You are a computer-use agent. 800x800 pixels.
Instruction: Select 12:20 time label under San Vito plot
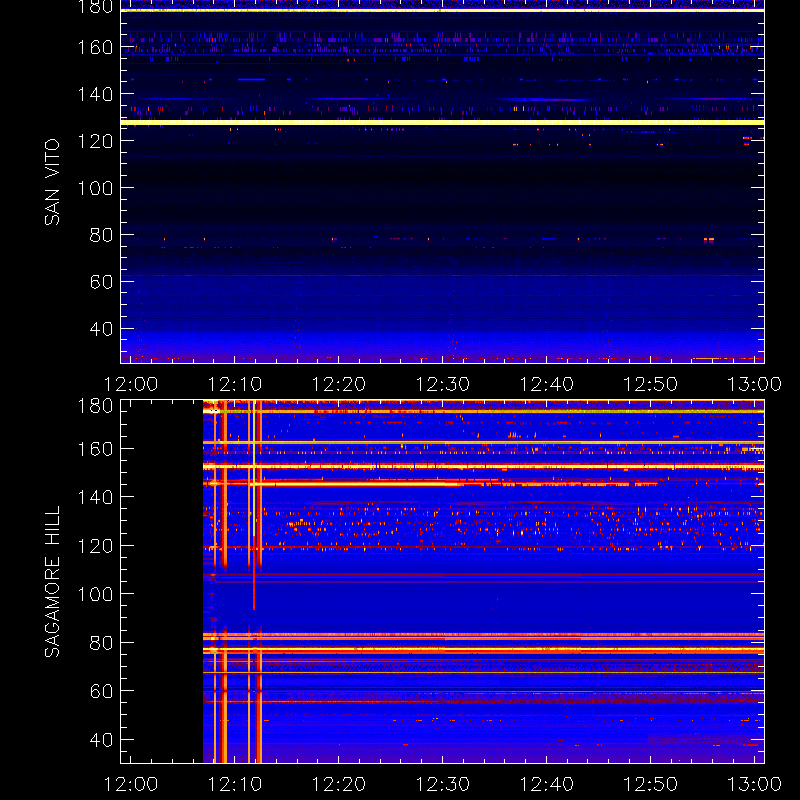point(339,384)
